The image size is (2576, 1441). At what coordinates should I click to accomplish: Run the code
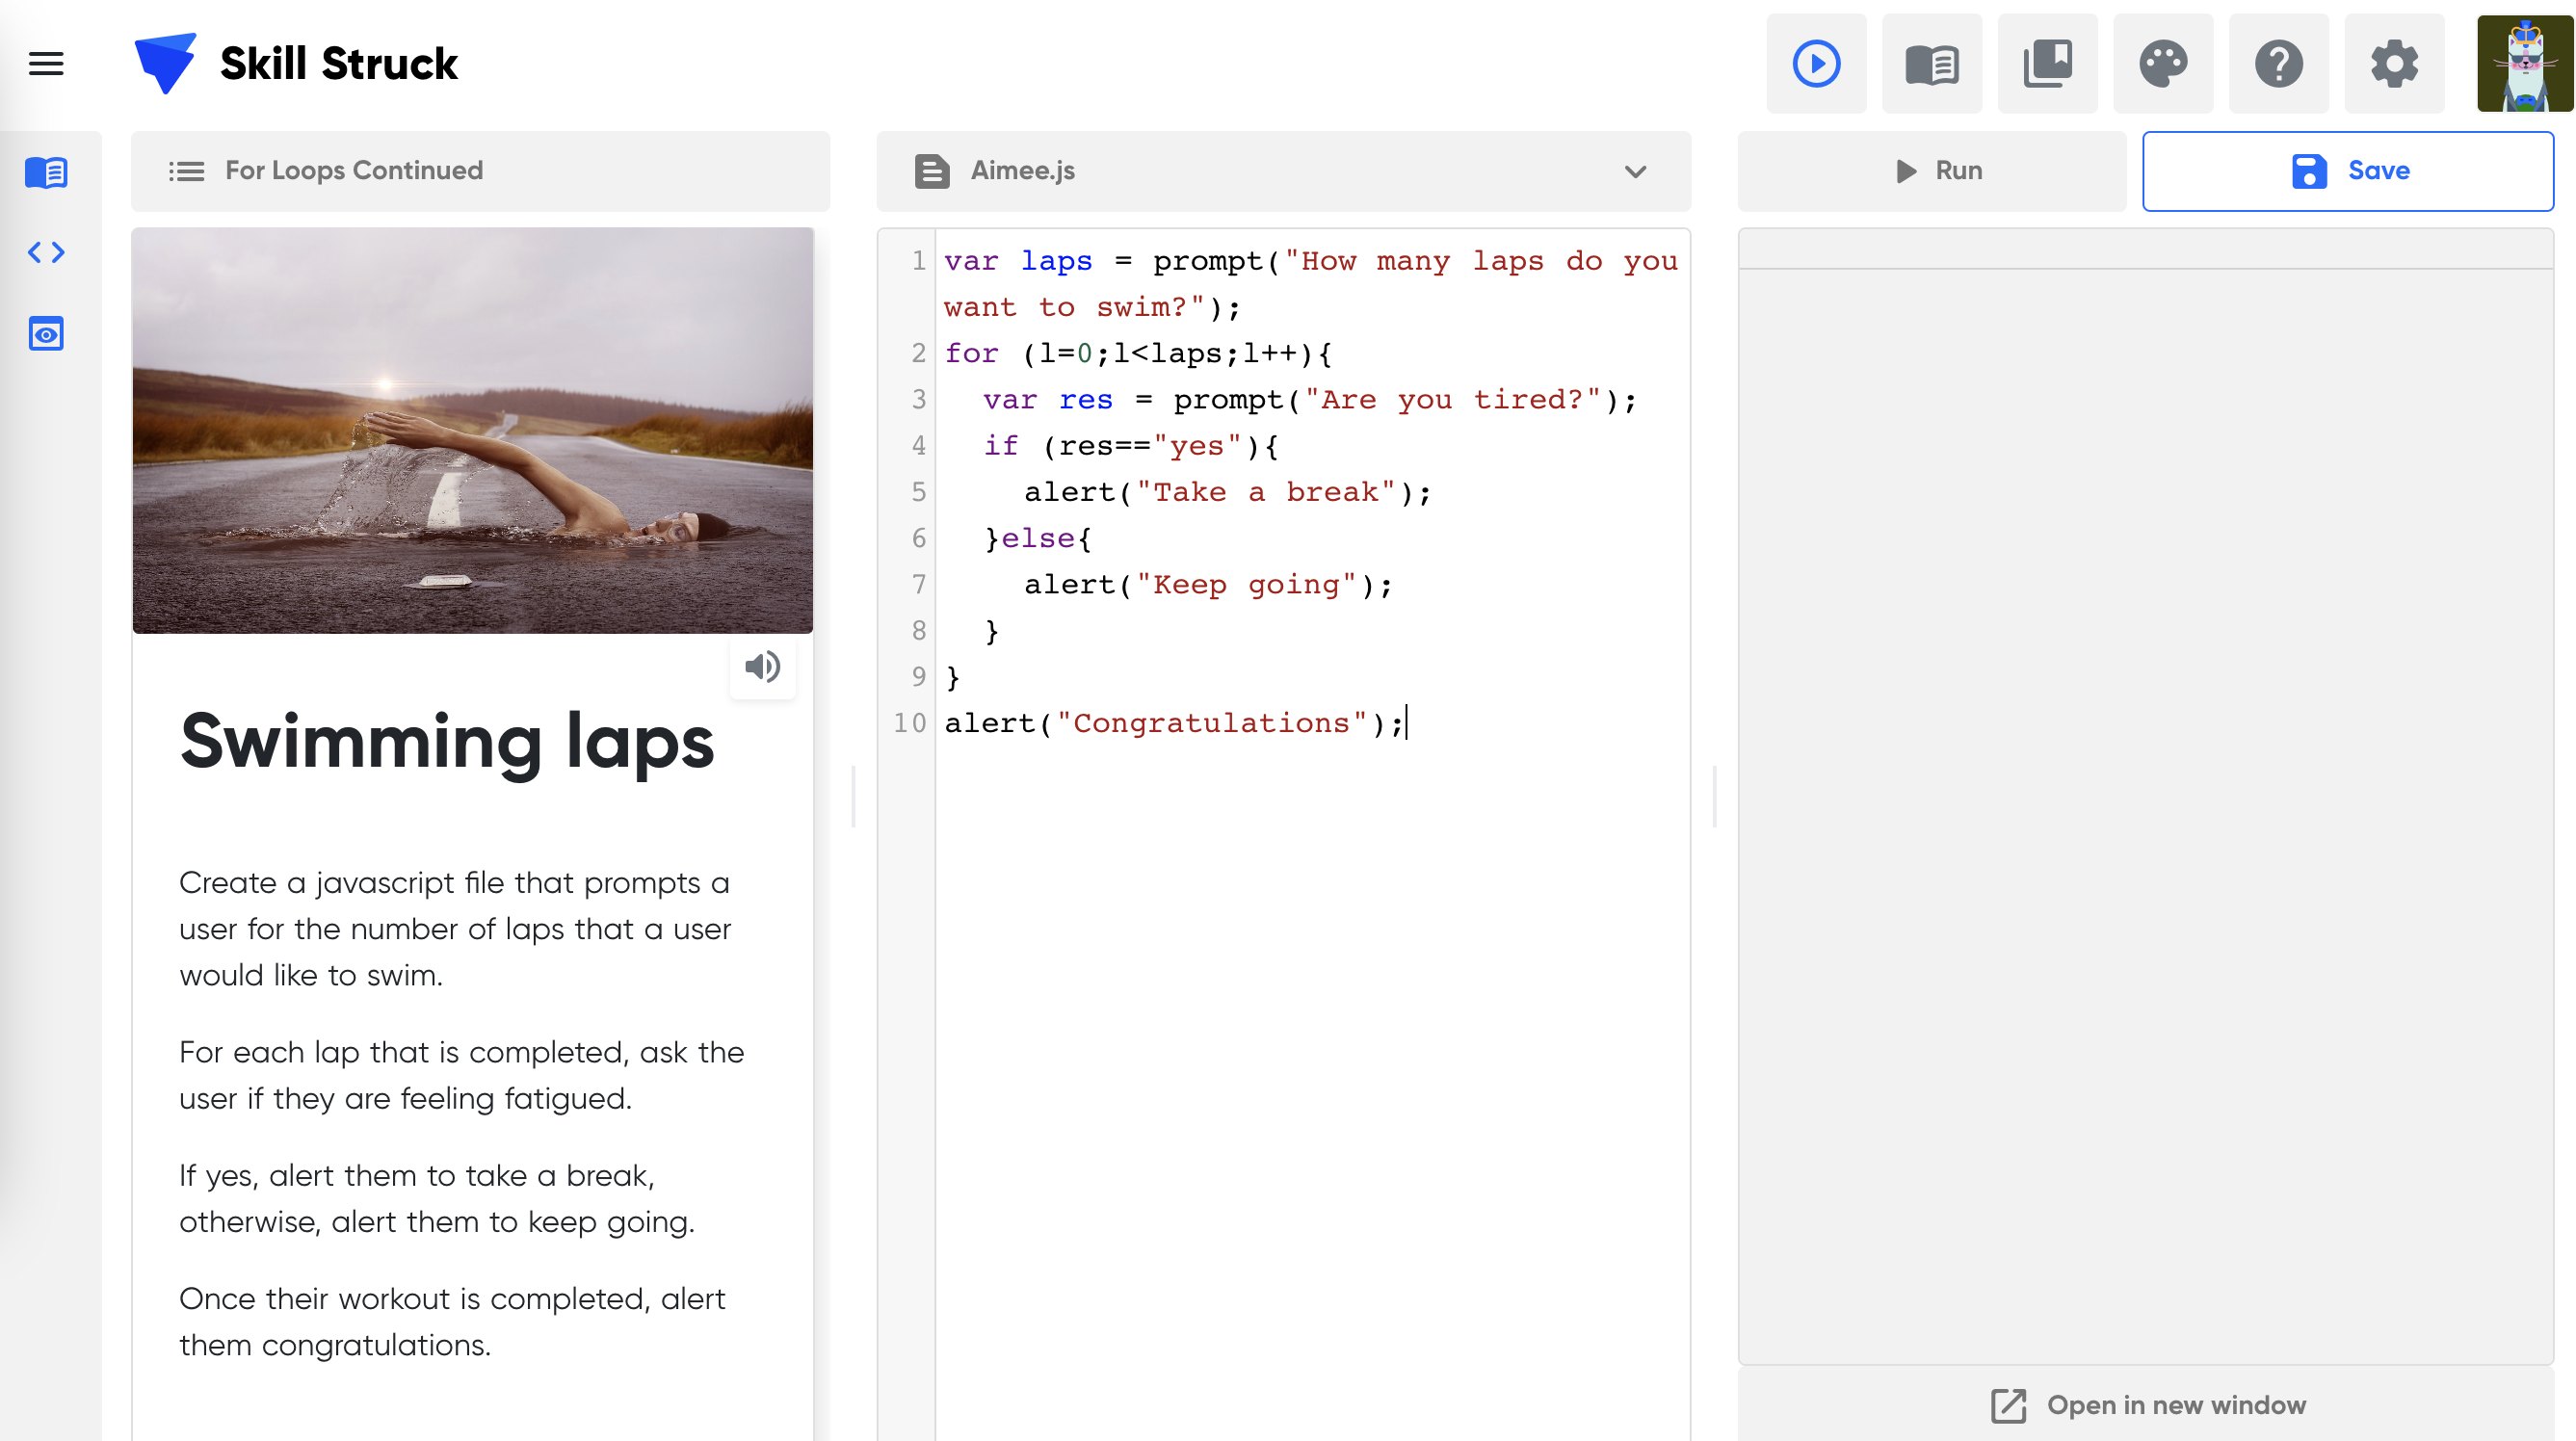(1931, 171)
